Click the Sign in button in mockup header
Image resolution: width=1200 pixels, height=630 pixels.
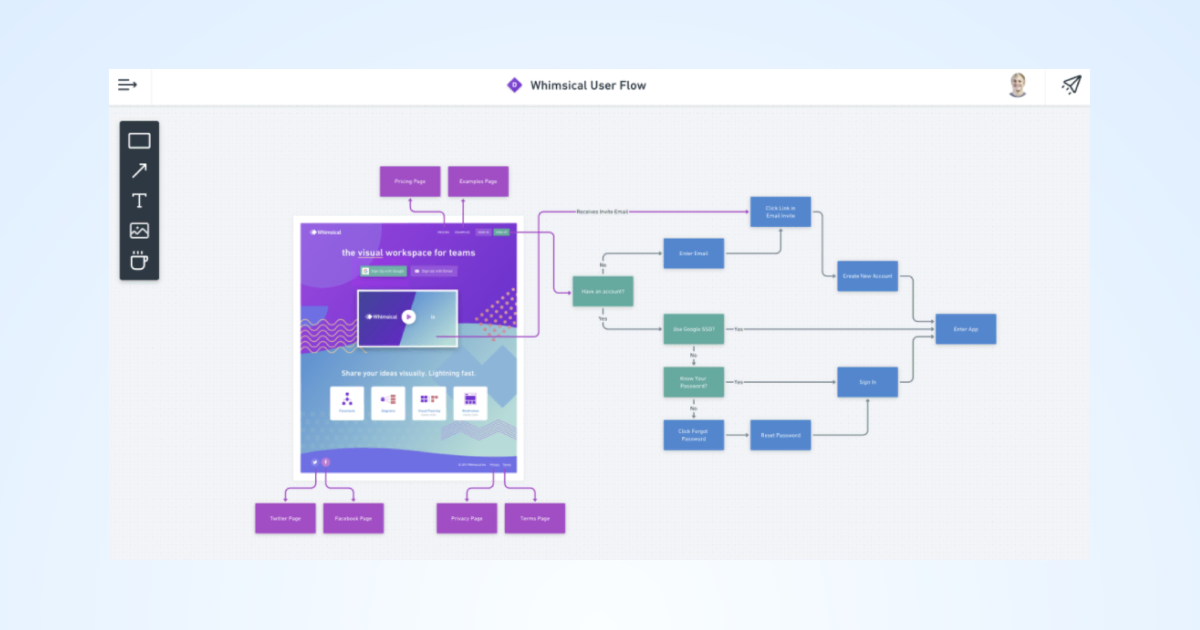click(483, 232)
